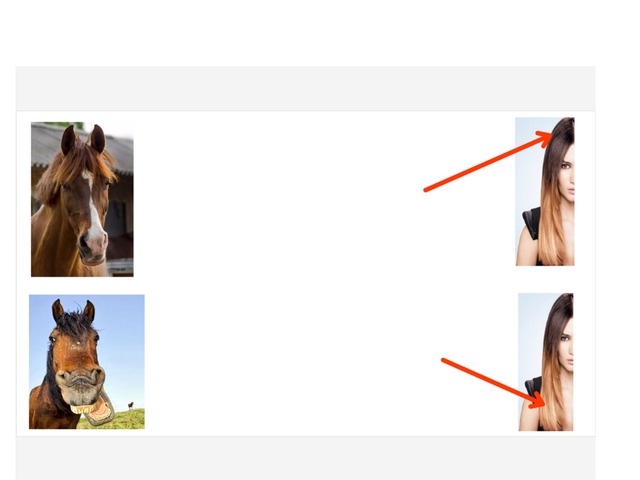Click the black top on the upper woman's shoulder
The image size is (640, 480).
531,222
